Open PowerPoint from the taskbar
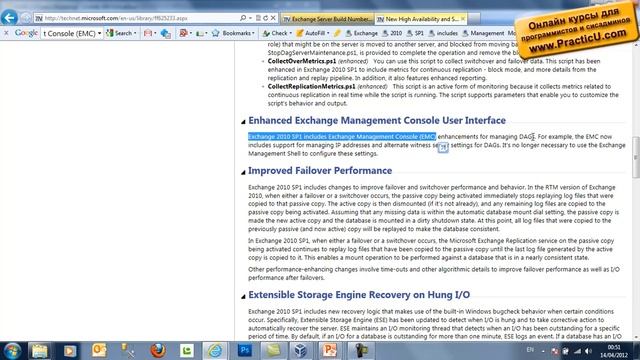The height and width of the screenshot is (360, 640). [330, 351]
